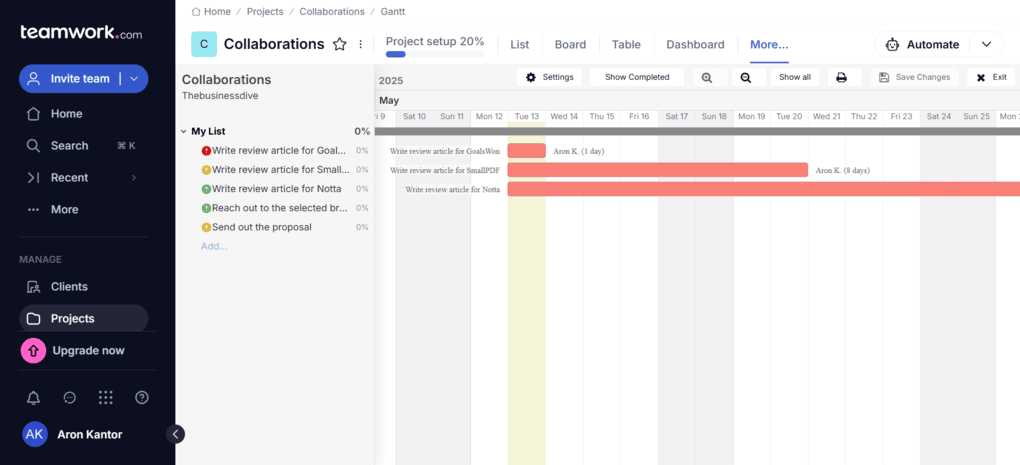
Task: Click the GoalsWon 1 day Gantt bar
Action: [x=526, y=151]
